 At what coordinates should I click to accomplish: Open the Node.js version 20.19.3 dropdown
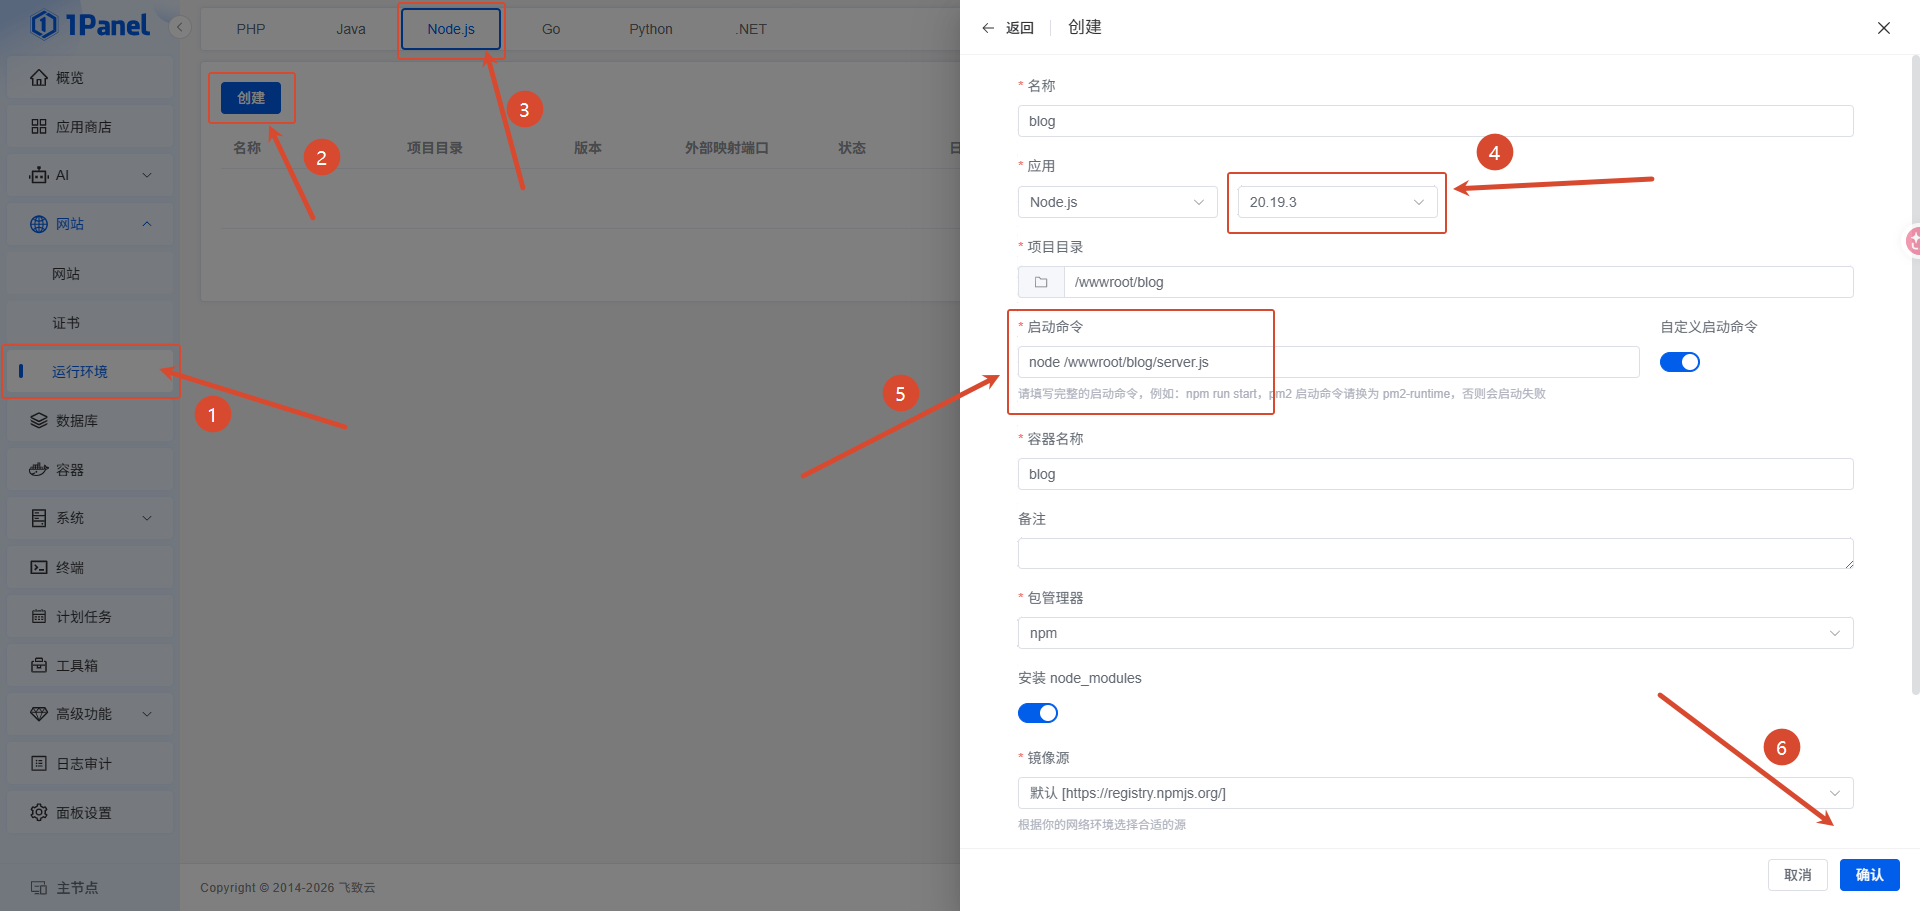[x=1337, y=202]
